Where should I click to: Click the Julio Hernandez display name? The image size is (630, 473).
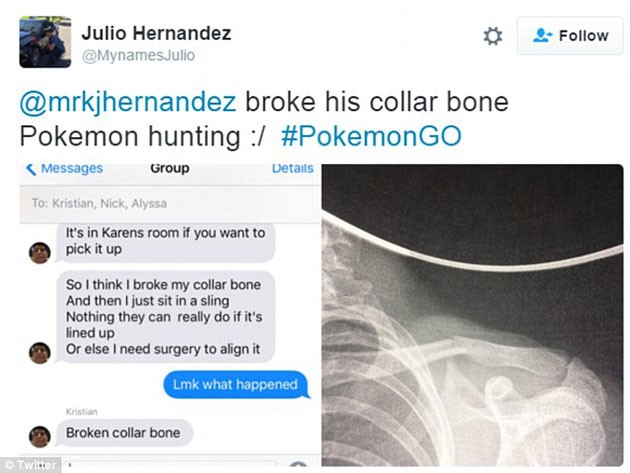[x=158, y=33]
